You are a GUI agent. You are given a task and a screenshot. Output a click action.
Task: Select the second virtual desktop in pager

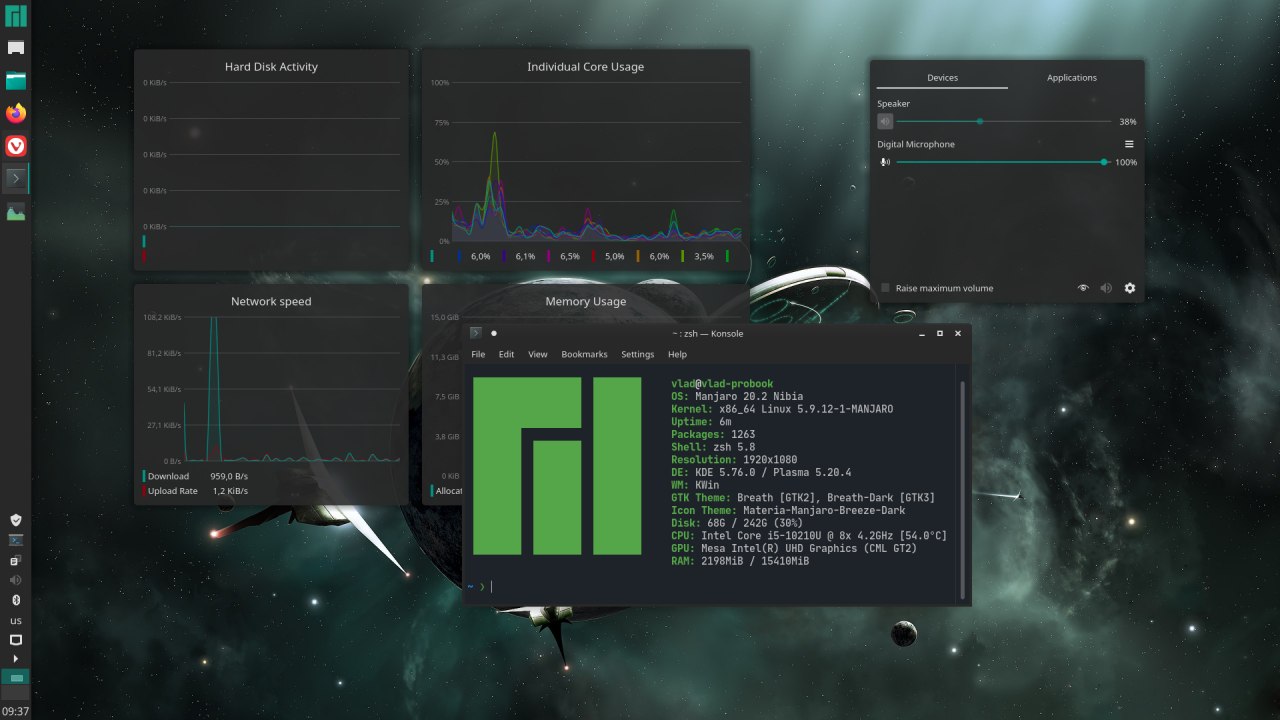click(x=16, y=693)
